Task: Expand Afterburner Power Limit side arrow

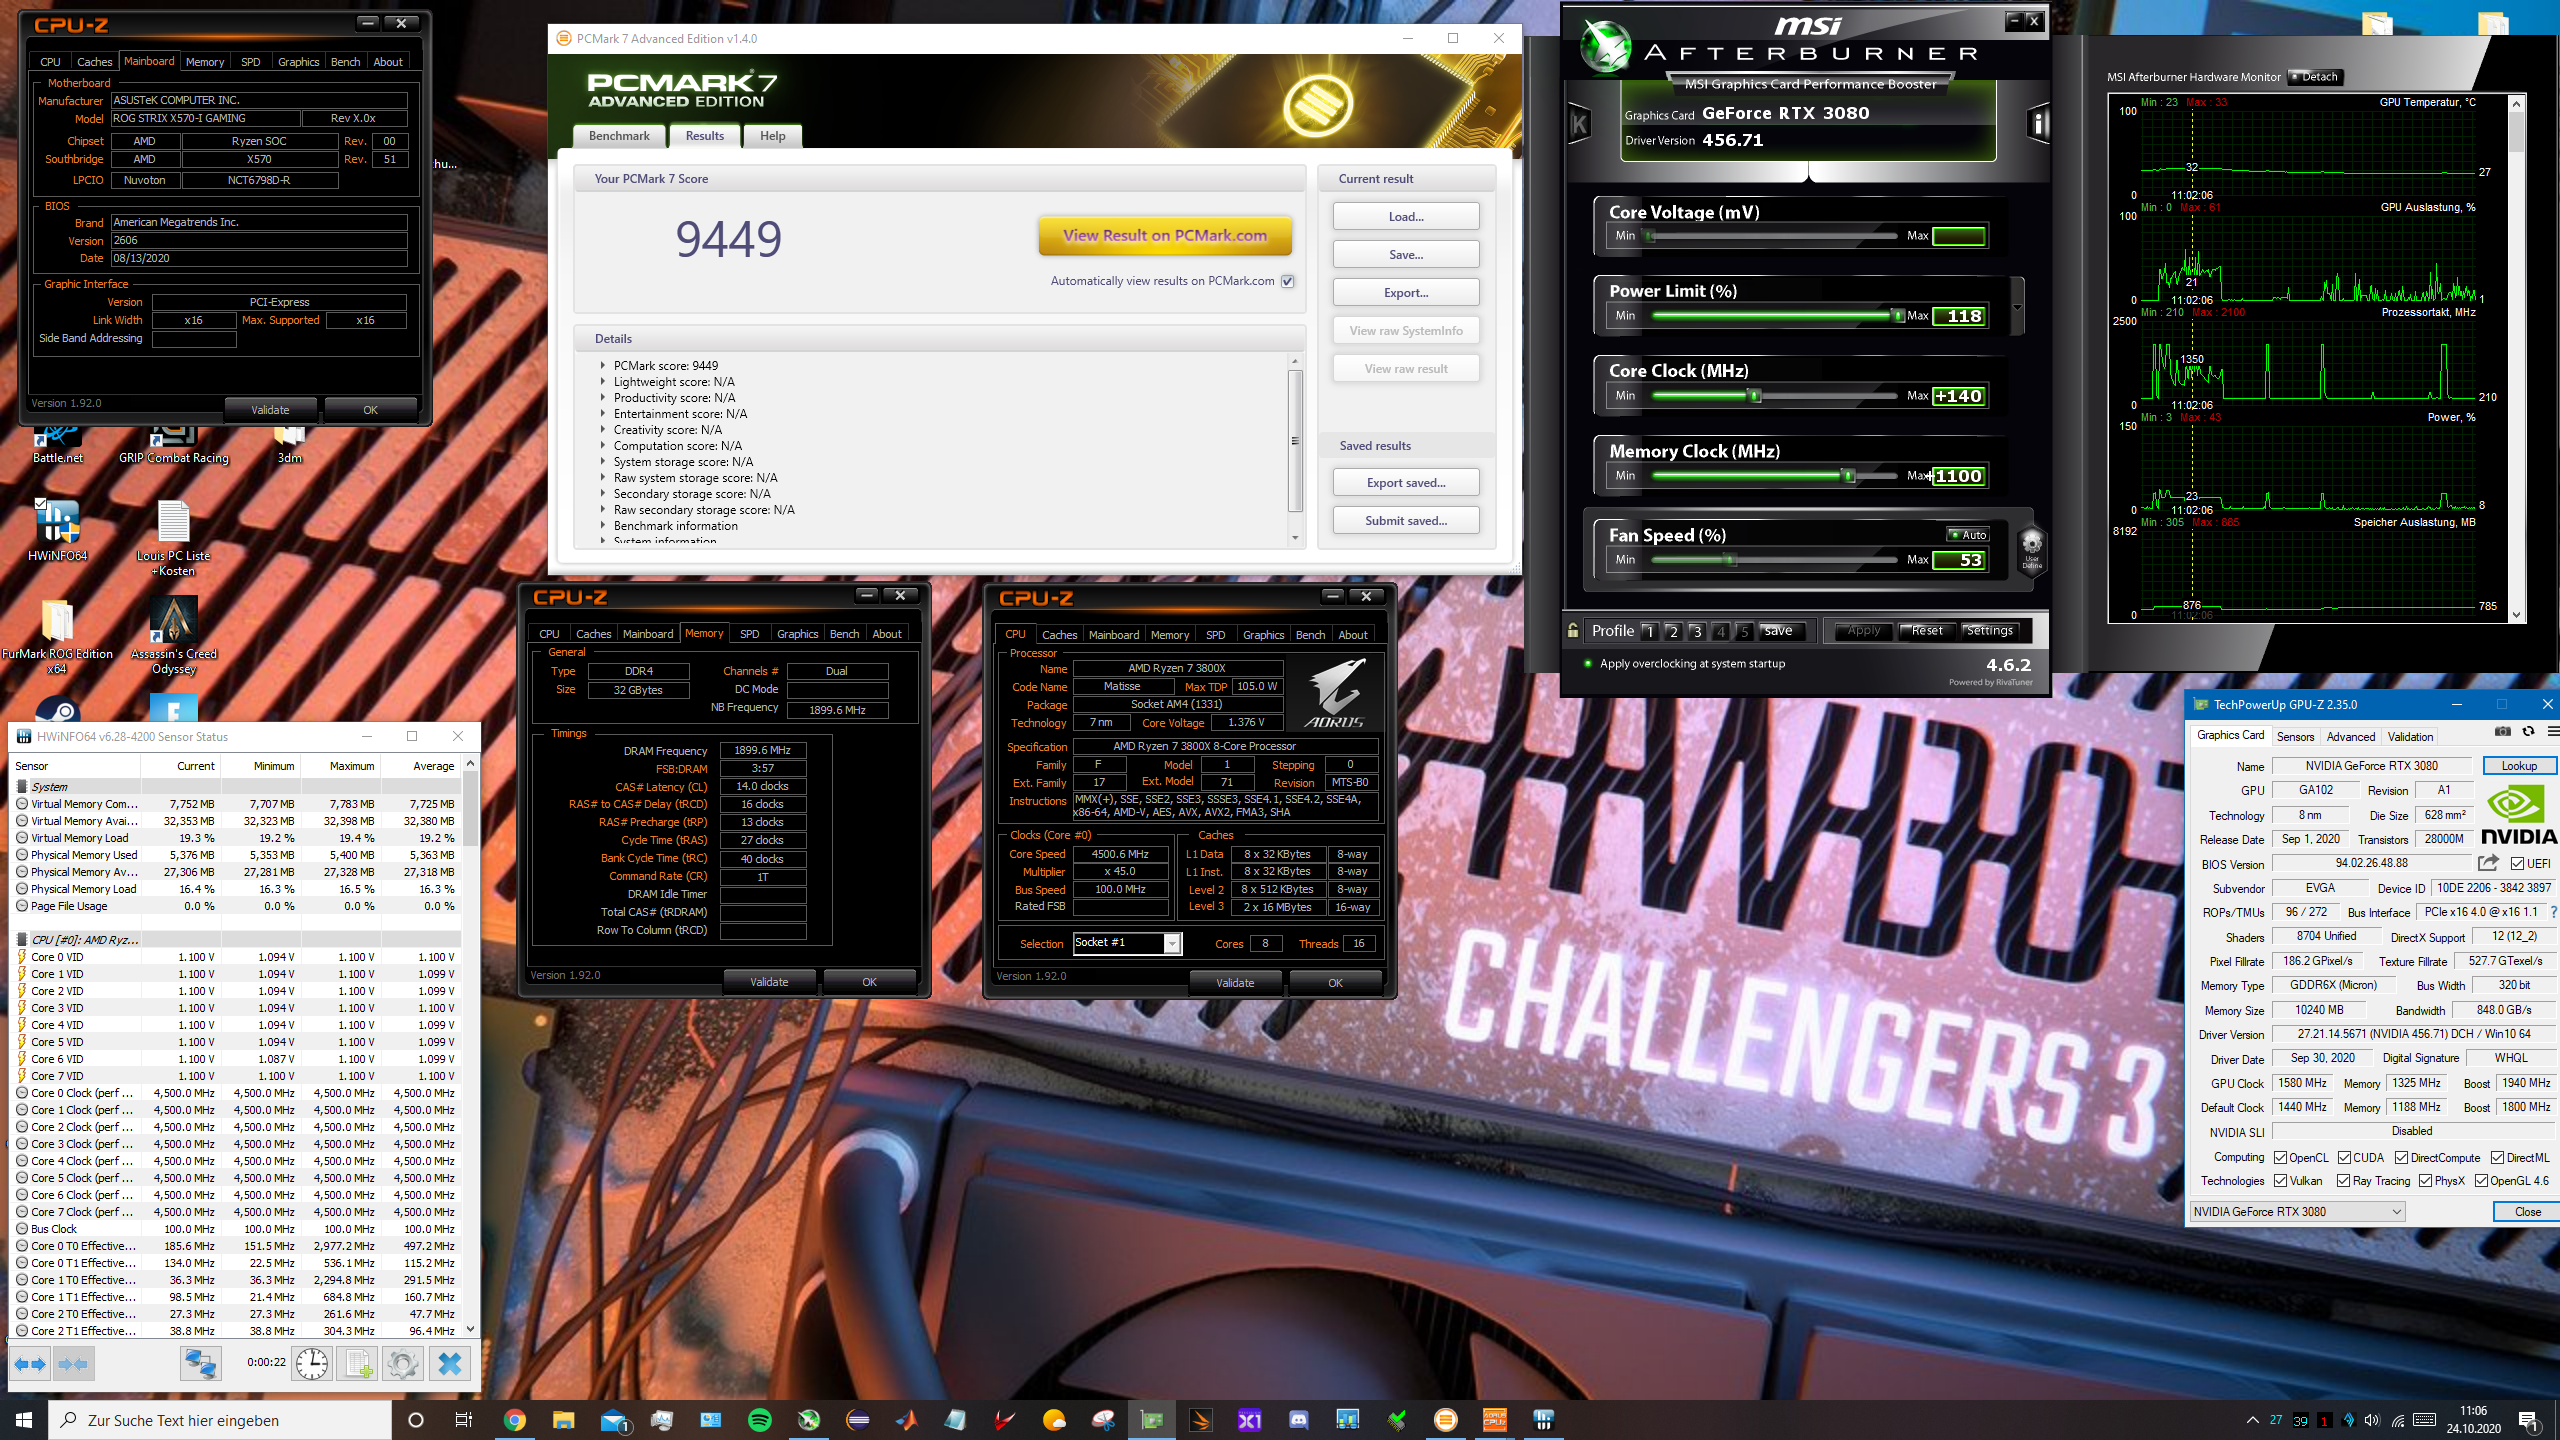Action: click(x=2017, y=307)
